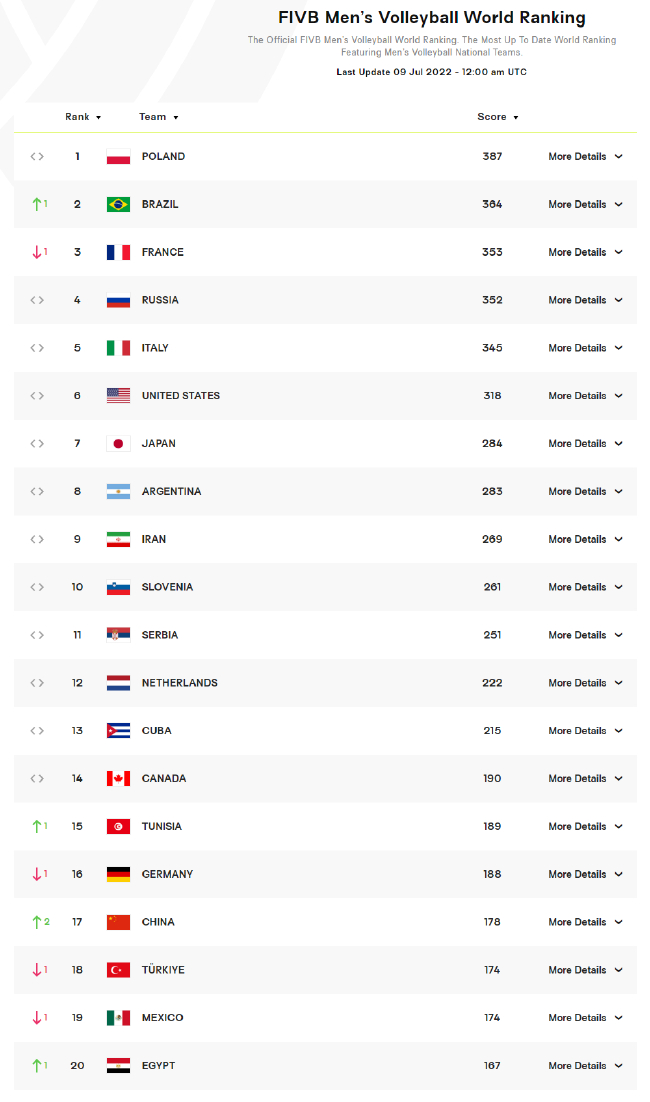Sort the table by Score column
The width and height of the screenshot is (650, 1102).
(497, 117)
